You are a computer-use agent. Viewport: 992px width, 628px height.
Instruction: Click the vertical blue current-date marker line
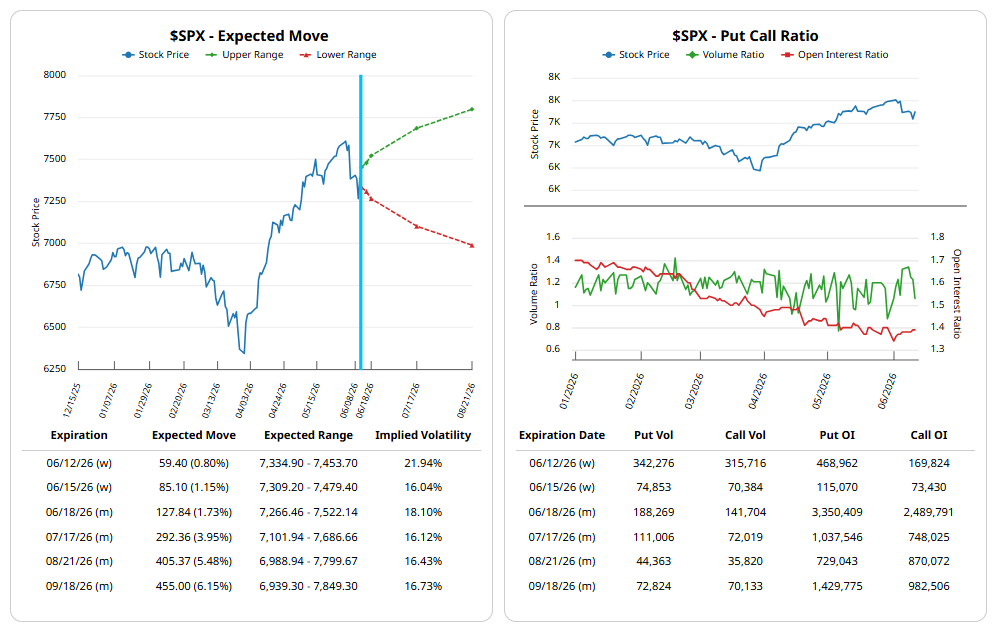(361, 221)
